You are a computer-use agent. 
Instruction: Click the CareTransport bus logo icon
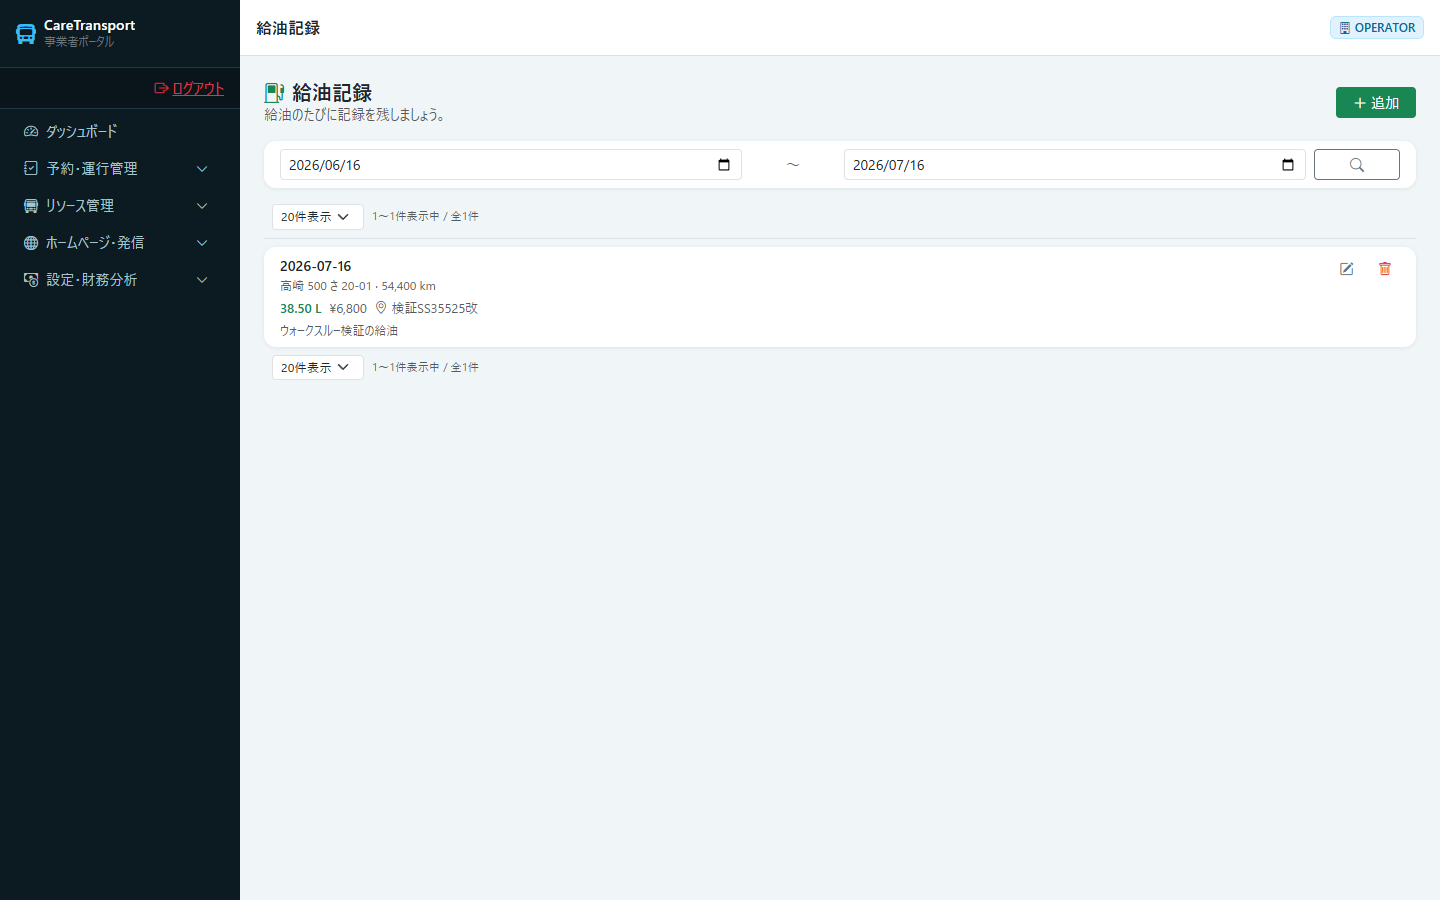26,34
